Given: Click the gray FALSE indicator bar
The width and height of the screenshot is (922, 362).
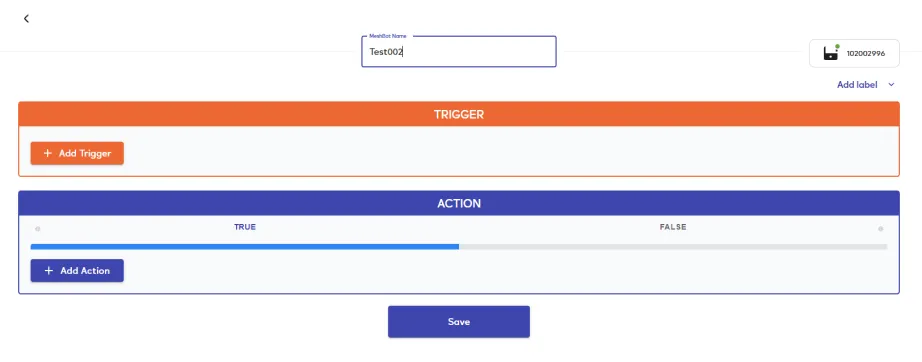Looking at the screenshot, I should (x=673, y=247).
